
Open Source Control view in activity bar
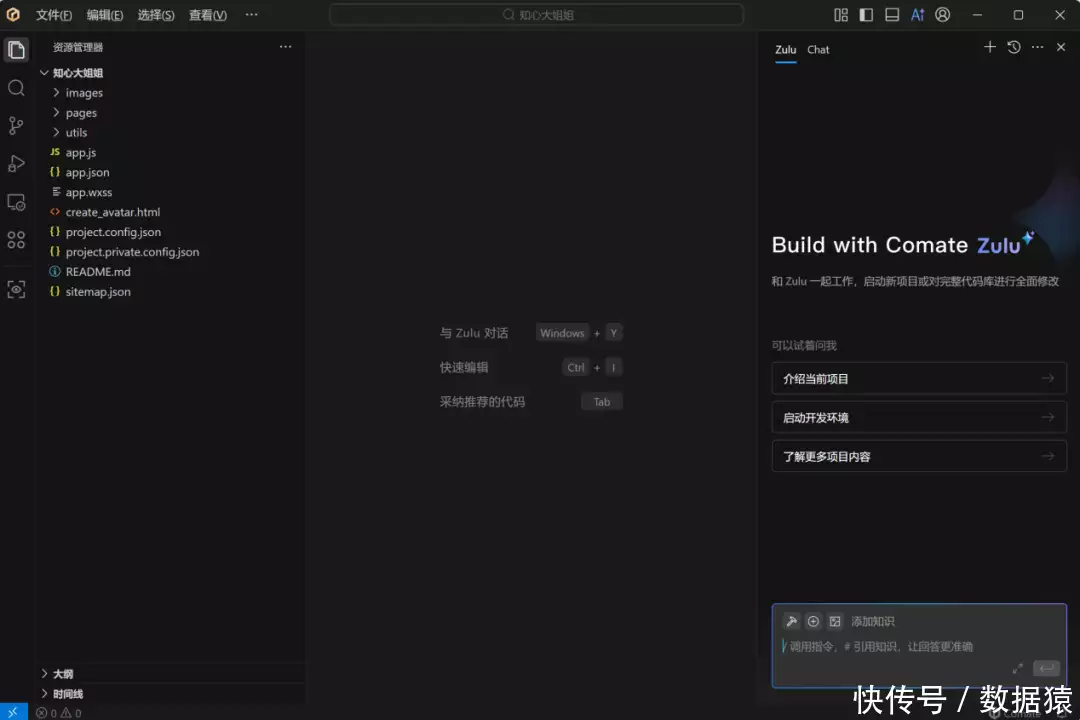16,125
